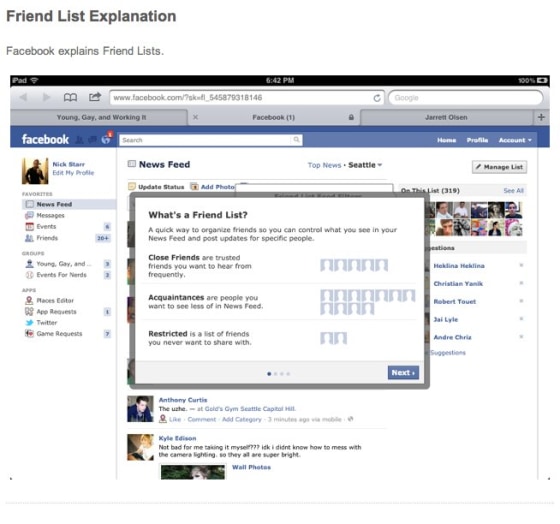Click Nick Starr's profile picture
560x524 pixels.
click(35, 171)
